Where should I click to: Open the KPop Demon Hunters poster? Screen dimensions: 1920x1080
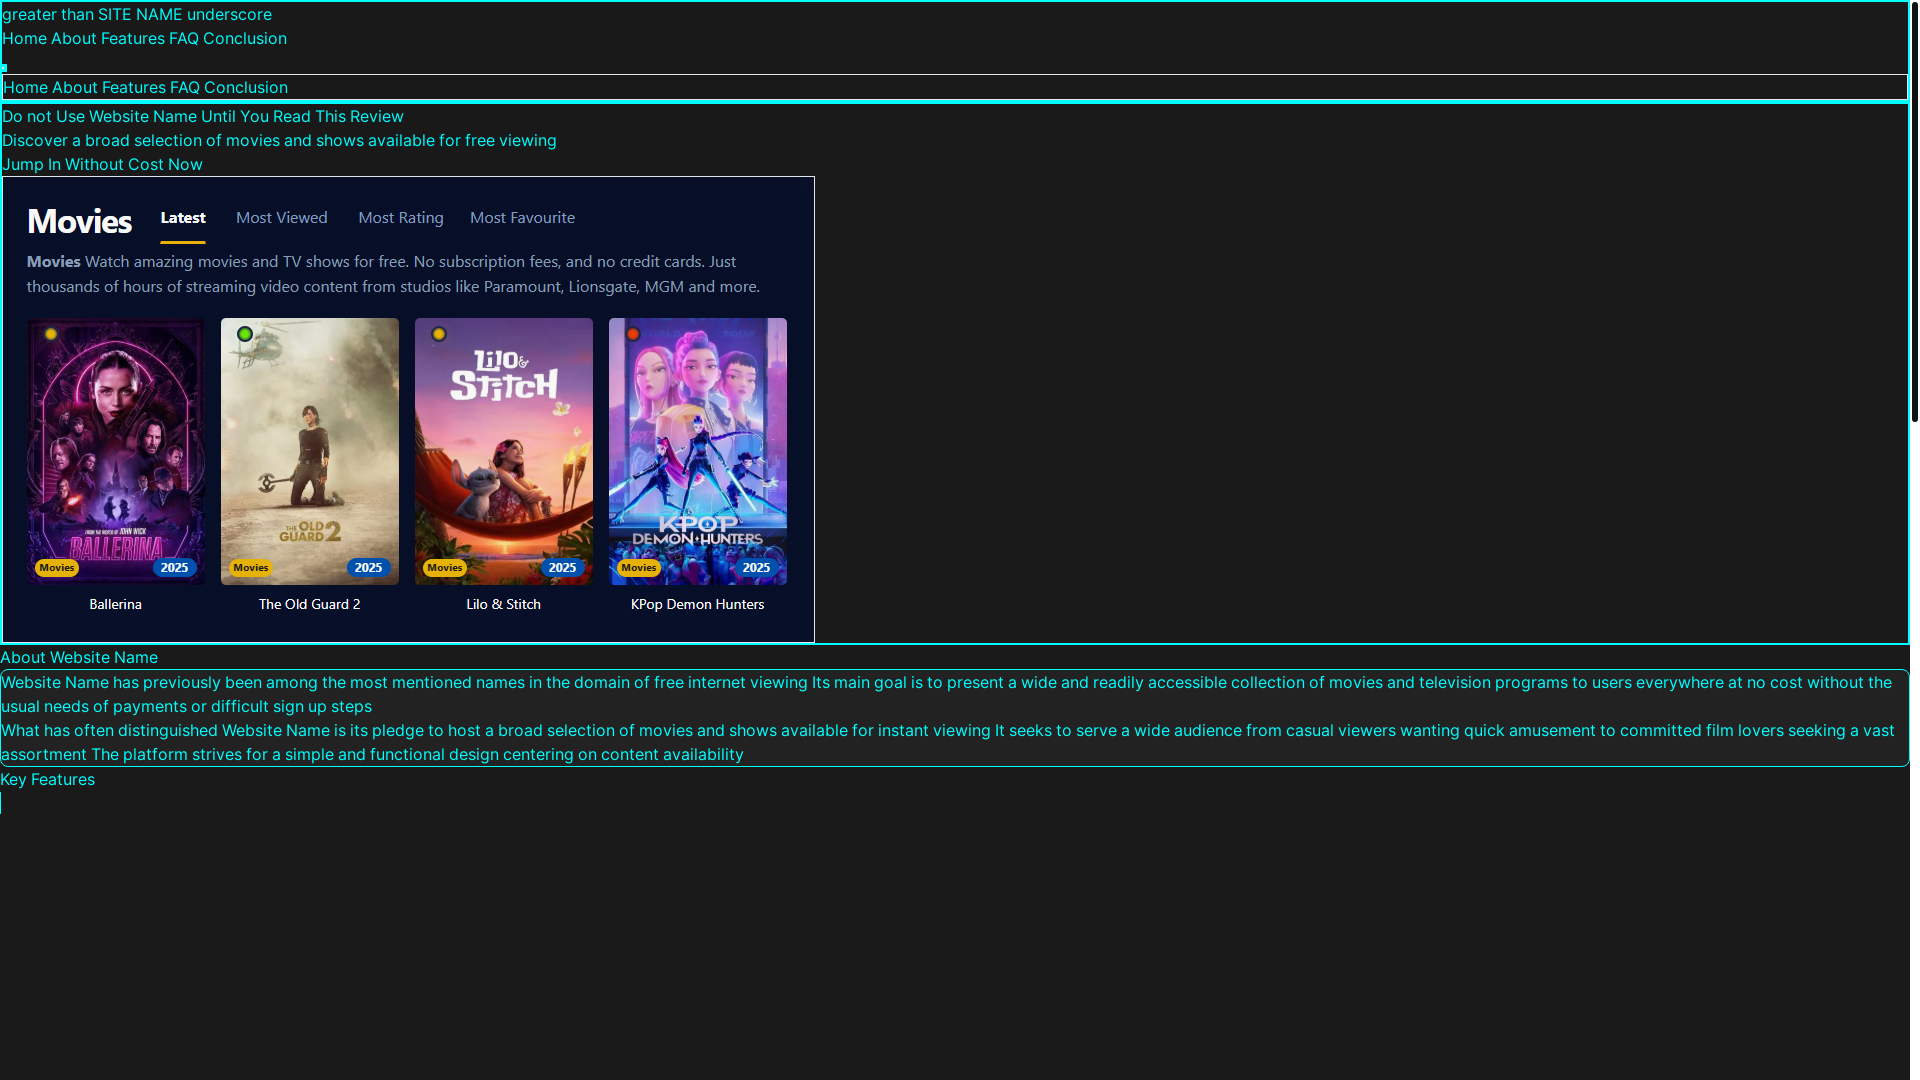[x=698, y=451]
